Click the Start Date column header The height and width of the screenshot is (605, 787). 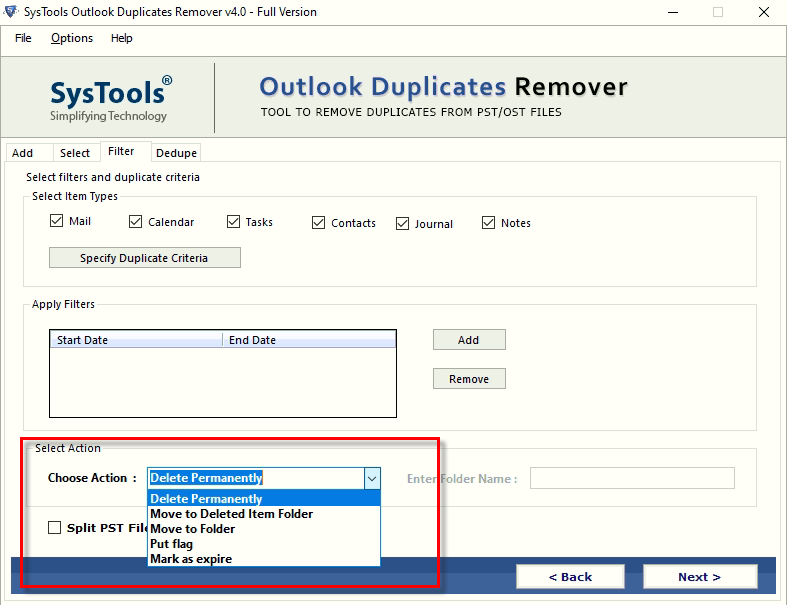pos(136,340)
